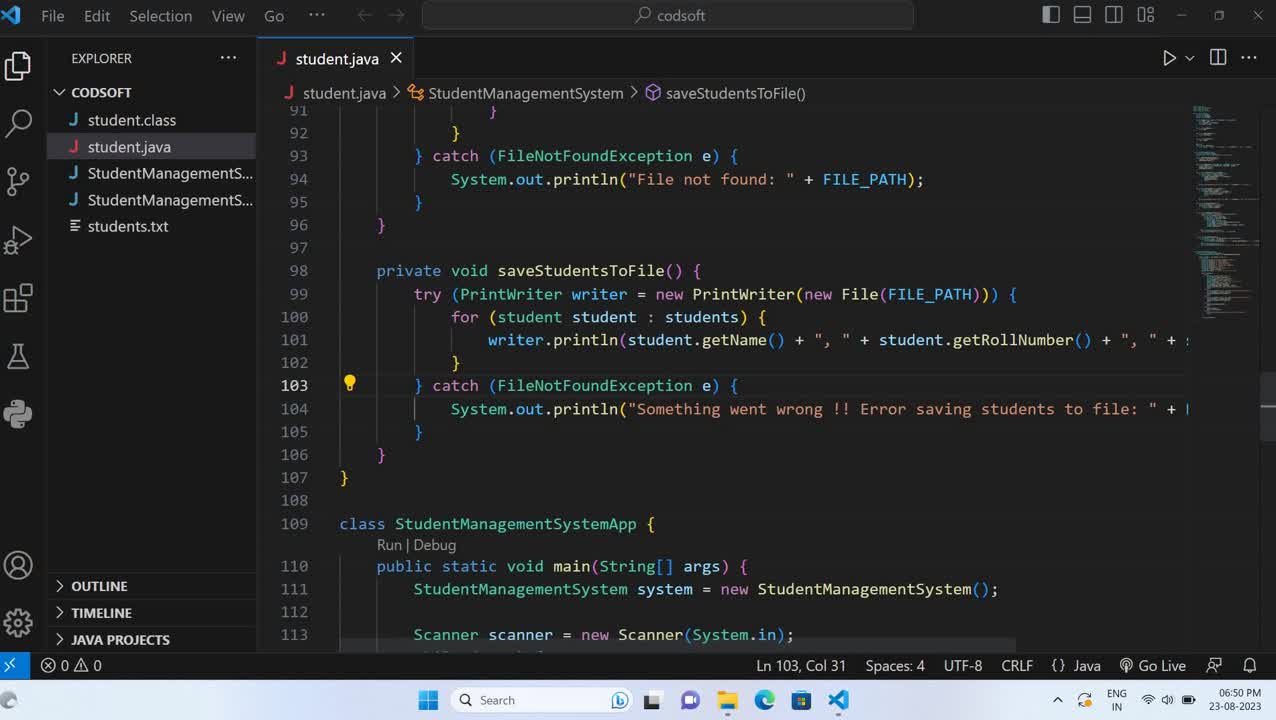The width and height of the screenshot is (1276, 720).
Task: Open the Python sidebar icon
Action: [x=18, y=414]
